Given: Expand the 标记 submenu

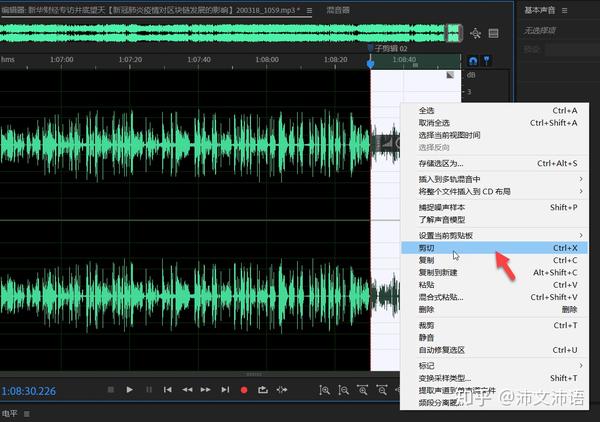Looking at the screenshot, I should pyautogui.click(x=494, y=365).
